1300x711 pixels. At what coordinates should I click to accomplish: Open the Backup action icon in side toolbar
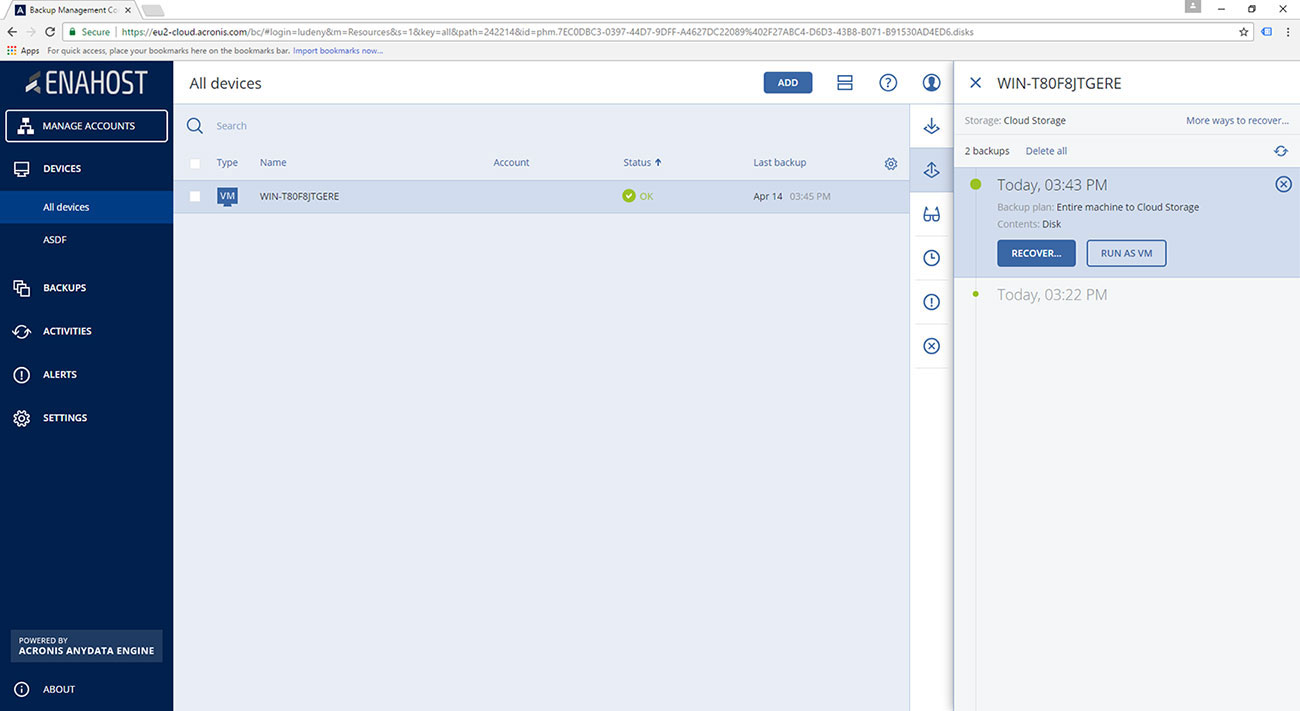931,126
